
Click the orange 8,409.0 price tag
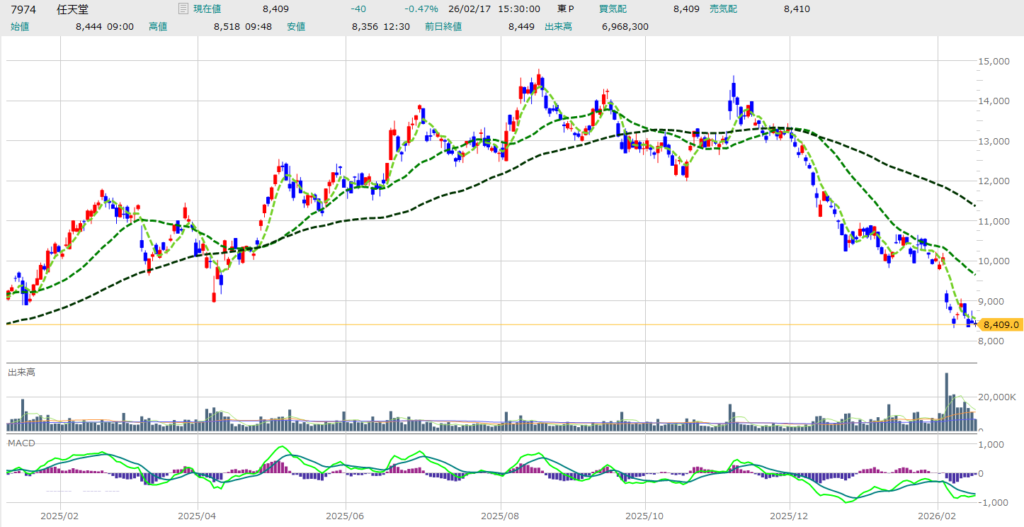click(x=999, y=325)
